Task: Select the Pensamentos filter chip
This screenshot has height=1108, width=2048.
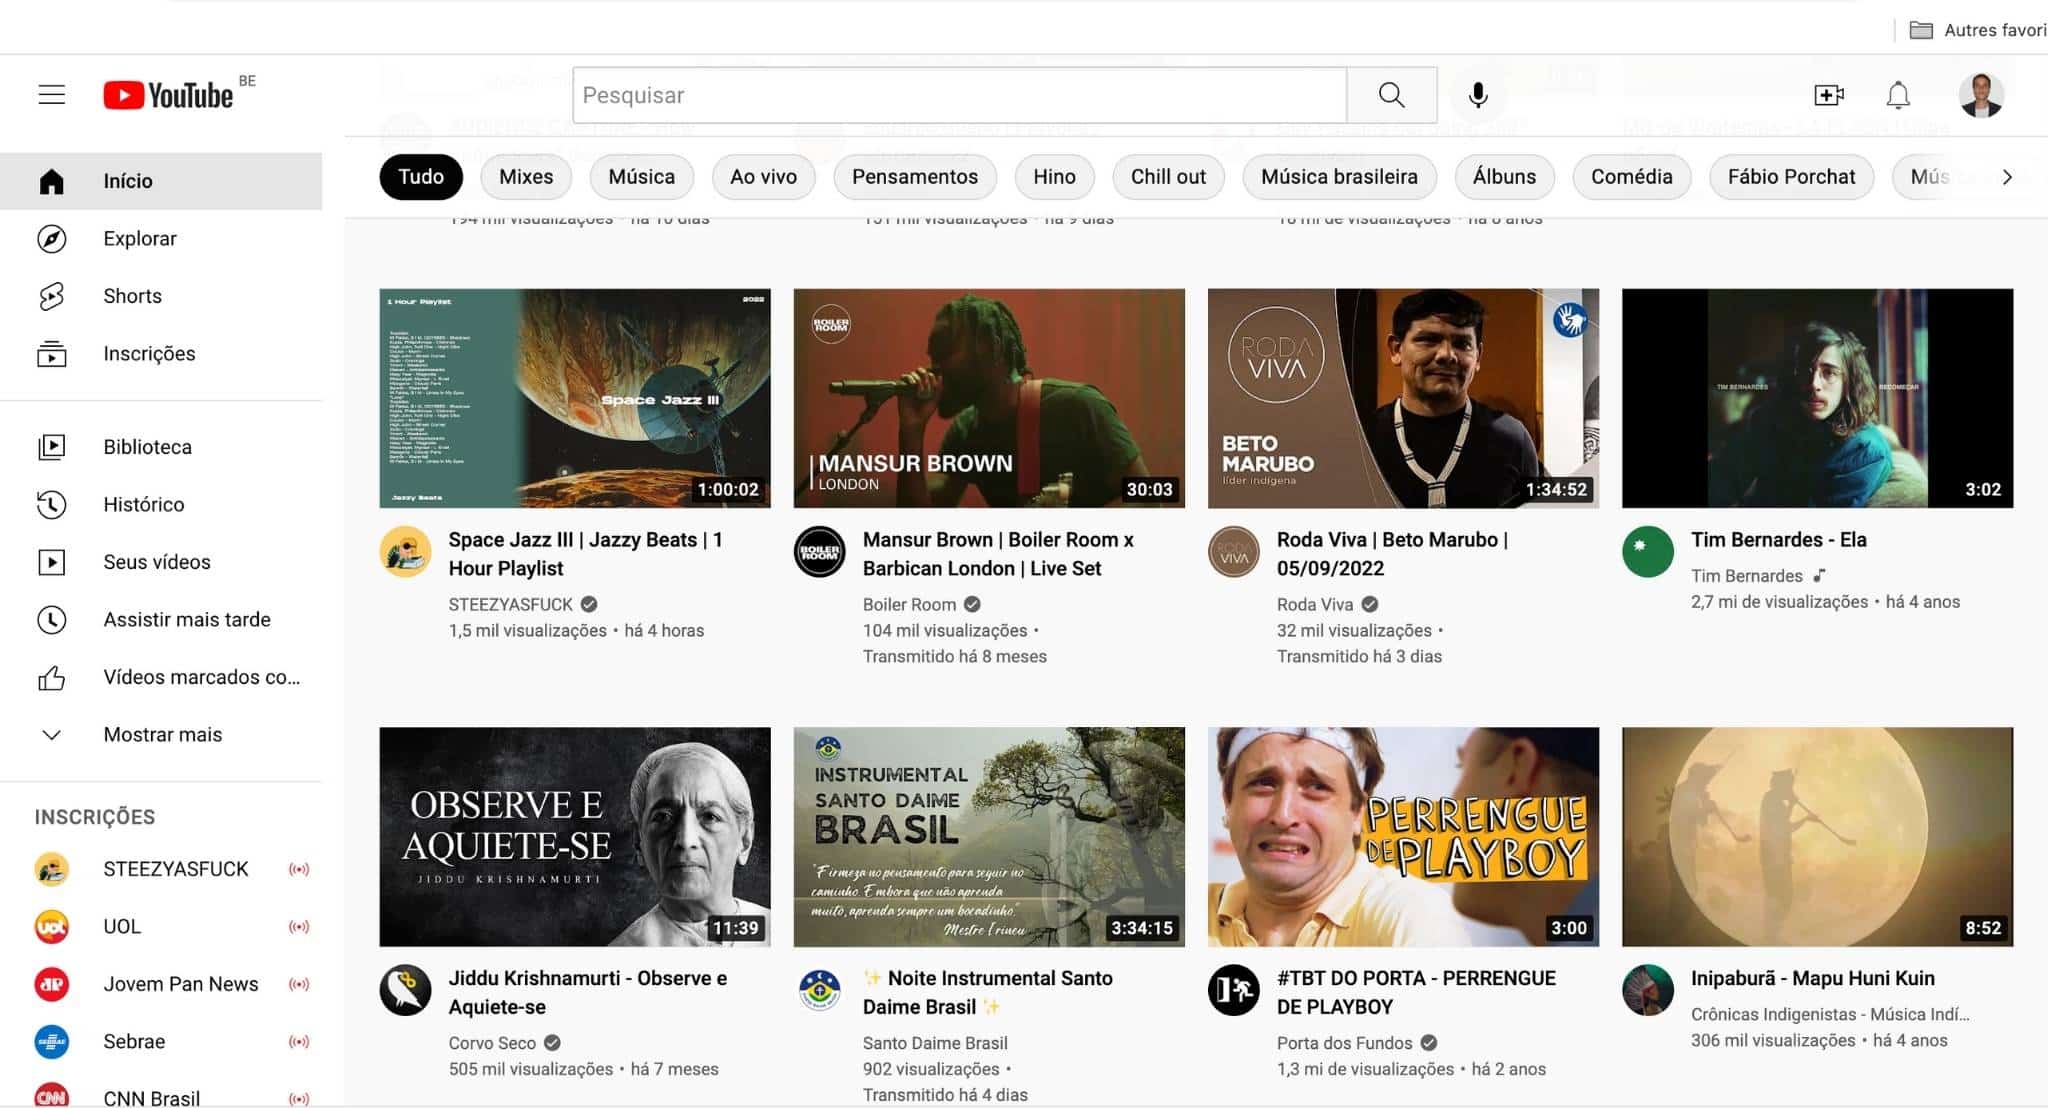Action: [915, 177]
